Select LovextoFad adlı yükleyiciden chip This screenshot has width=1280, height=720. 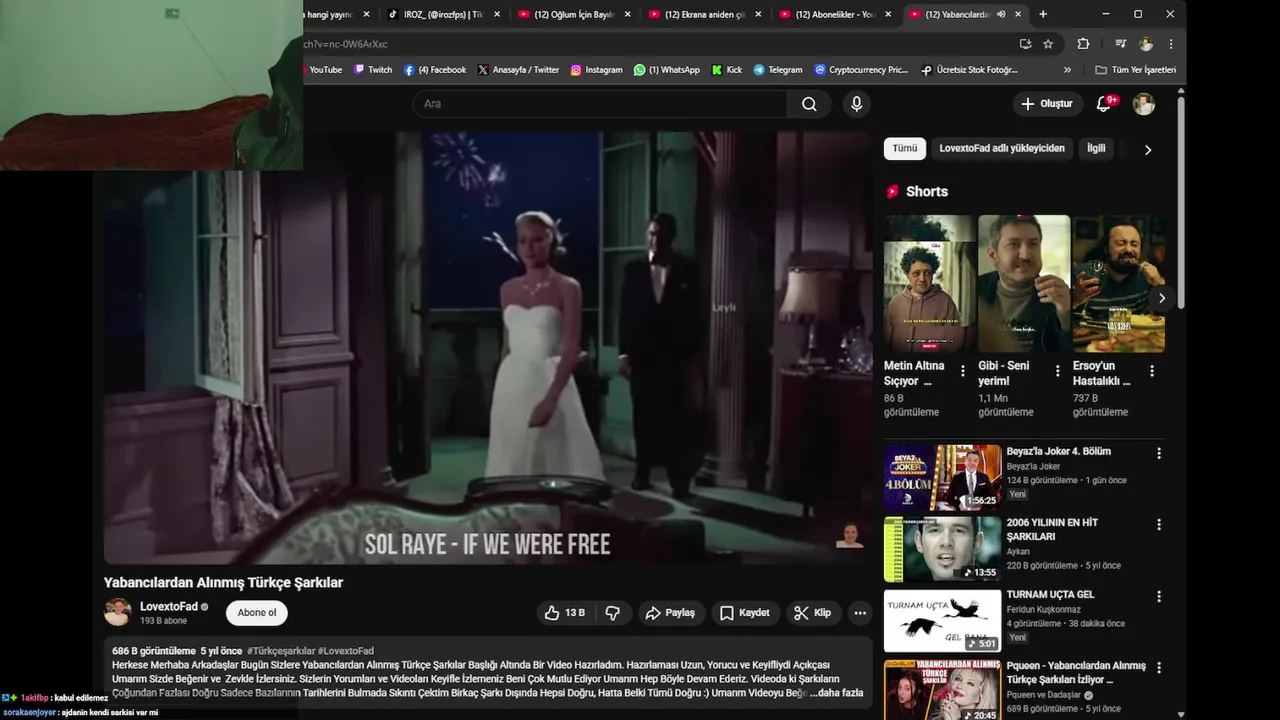(x=1002, y=148)
